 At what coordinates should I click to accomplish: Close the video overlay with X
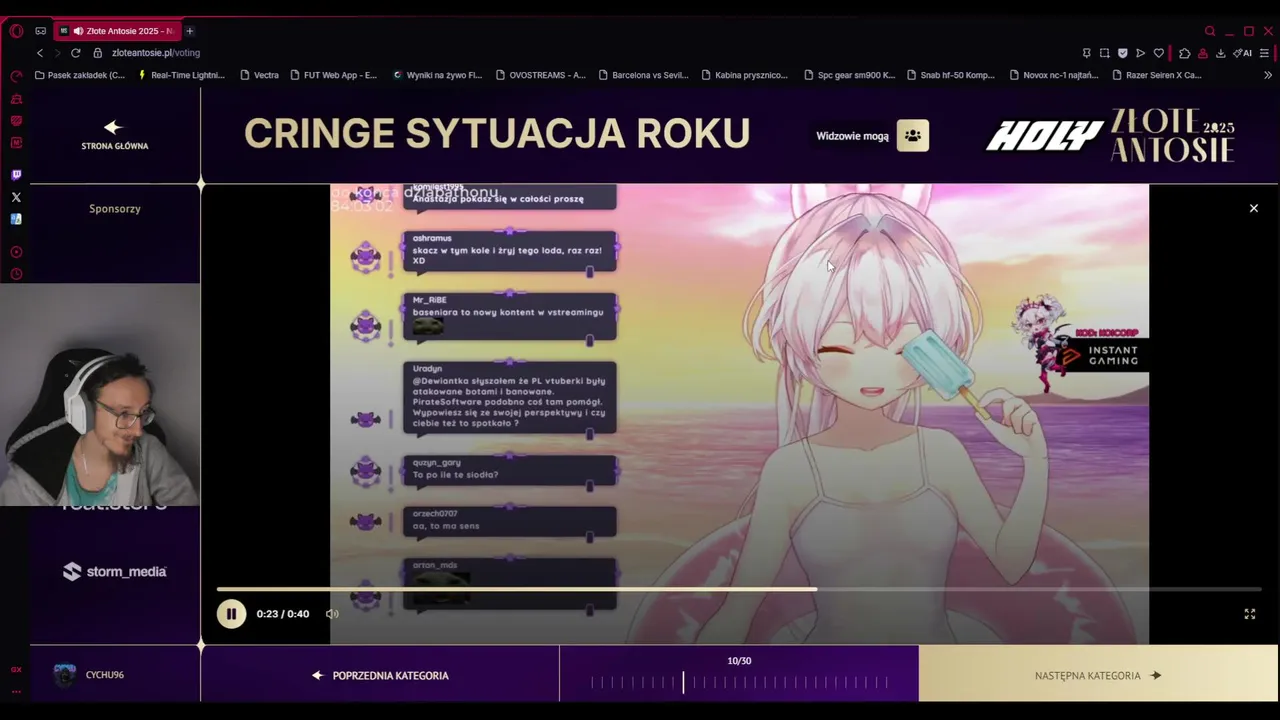1253,208
